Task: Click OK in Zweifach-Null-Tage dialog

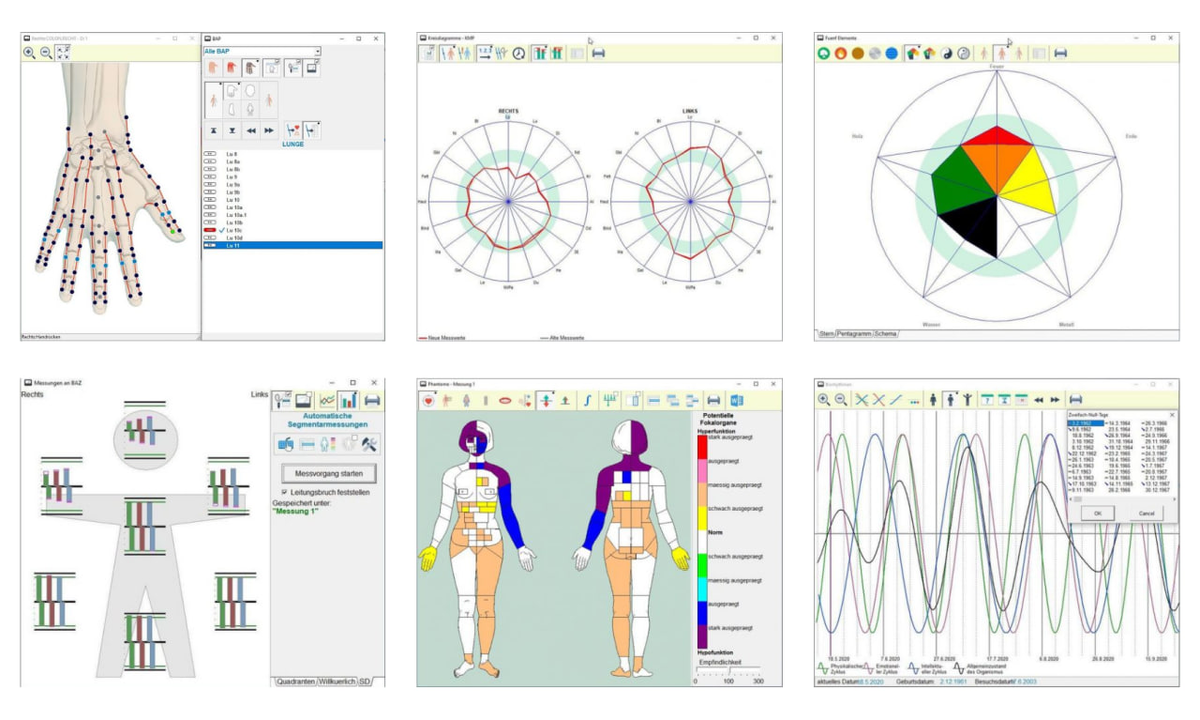Action: pyautogui.click(x=1098, y=513)
